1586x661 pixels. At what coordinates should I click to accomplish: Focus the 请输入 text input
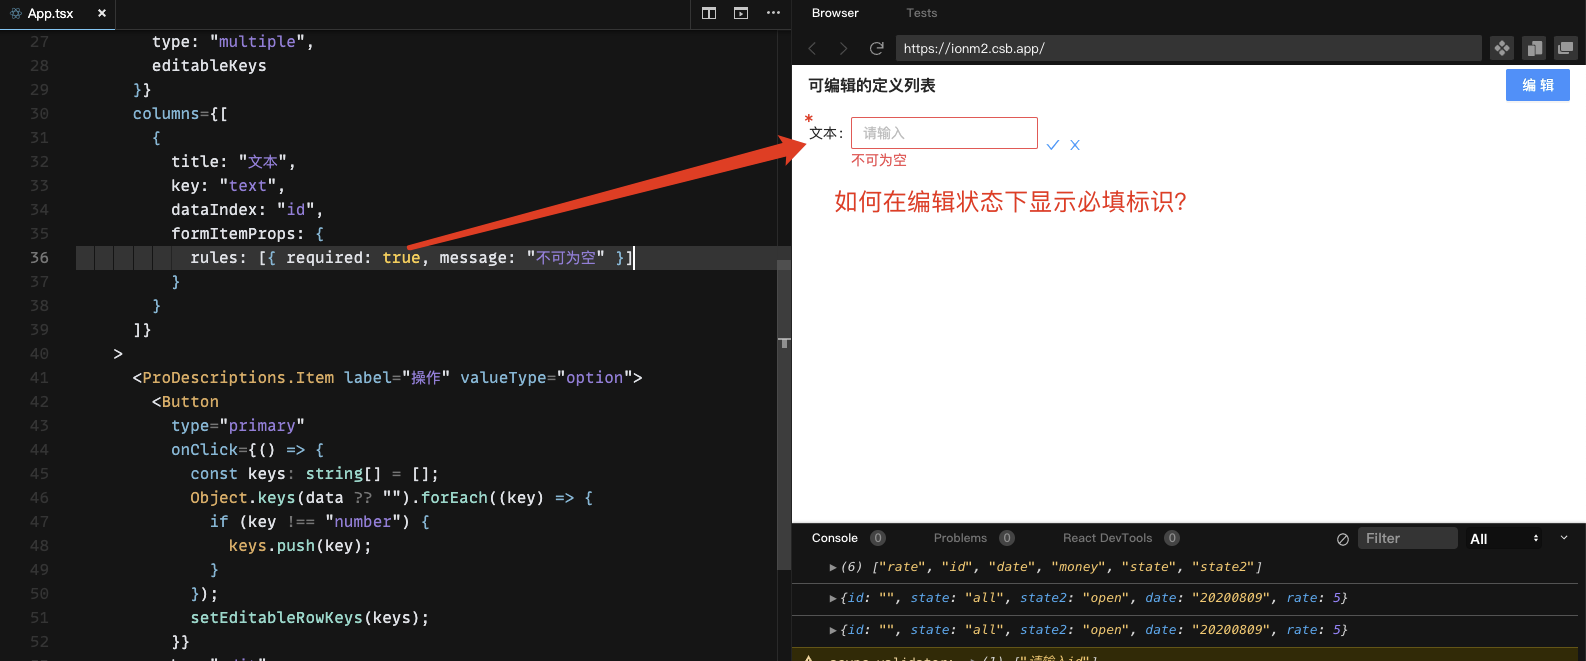tap(944, 133)
